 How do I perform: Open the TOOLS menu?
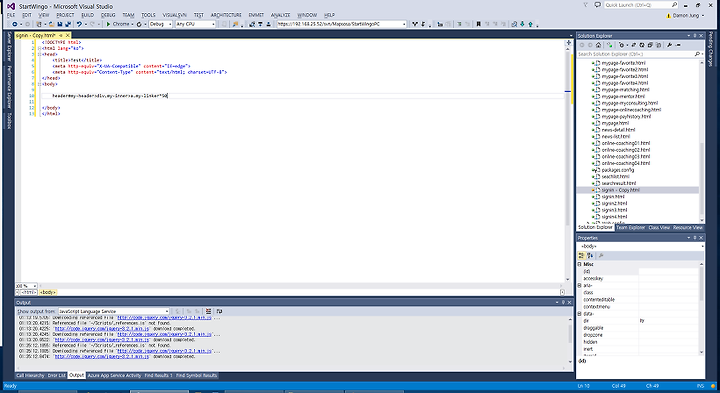[148, 15]
